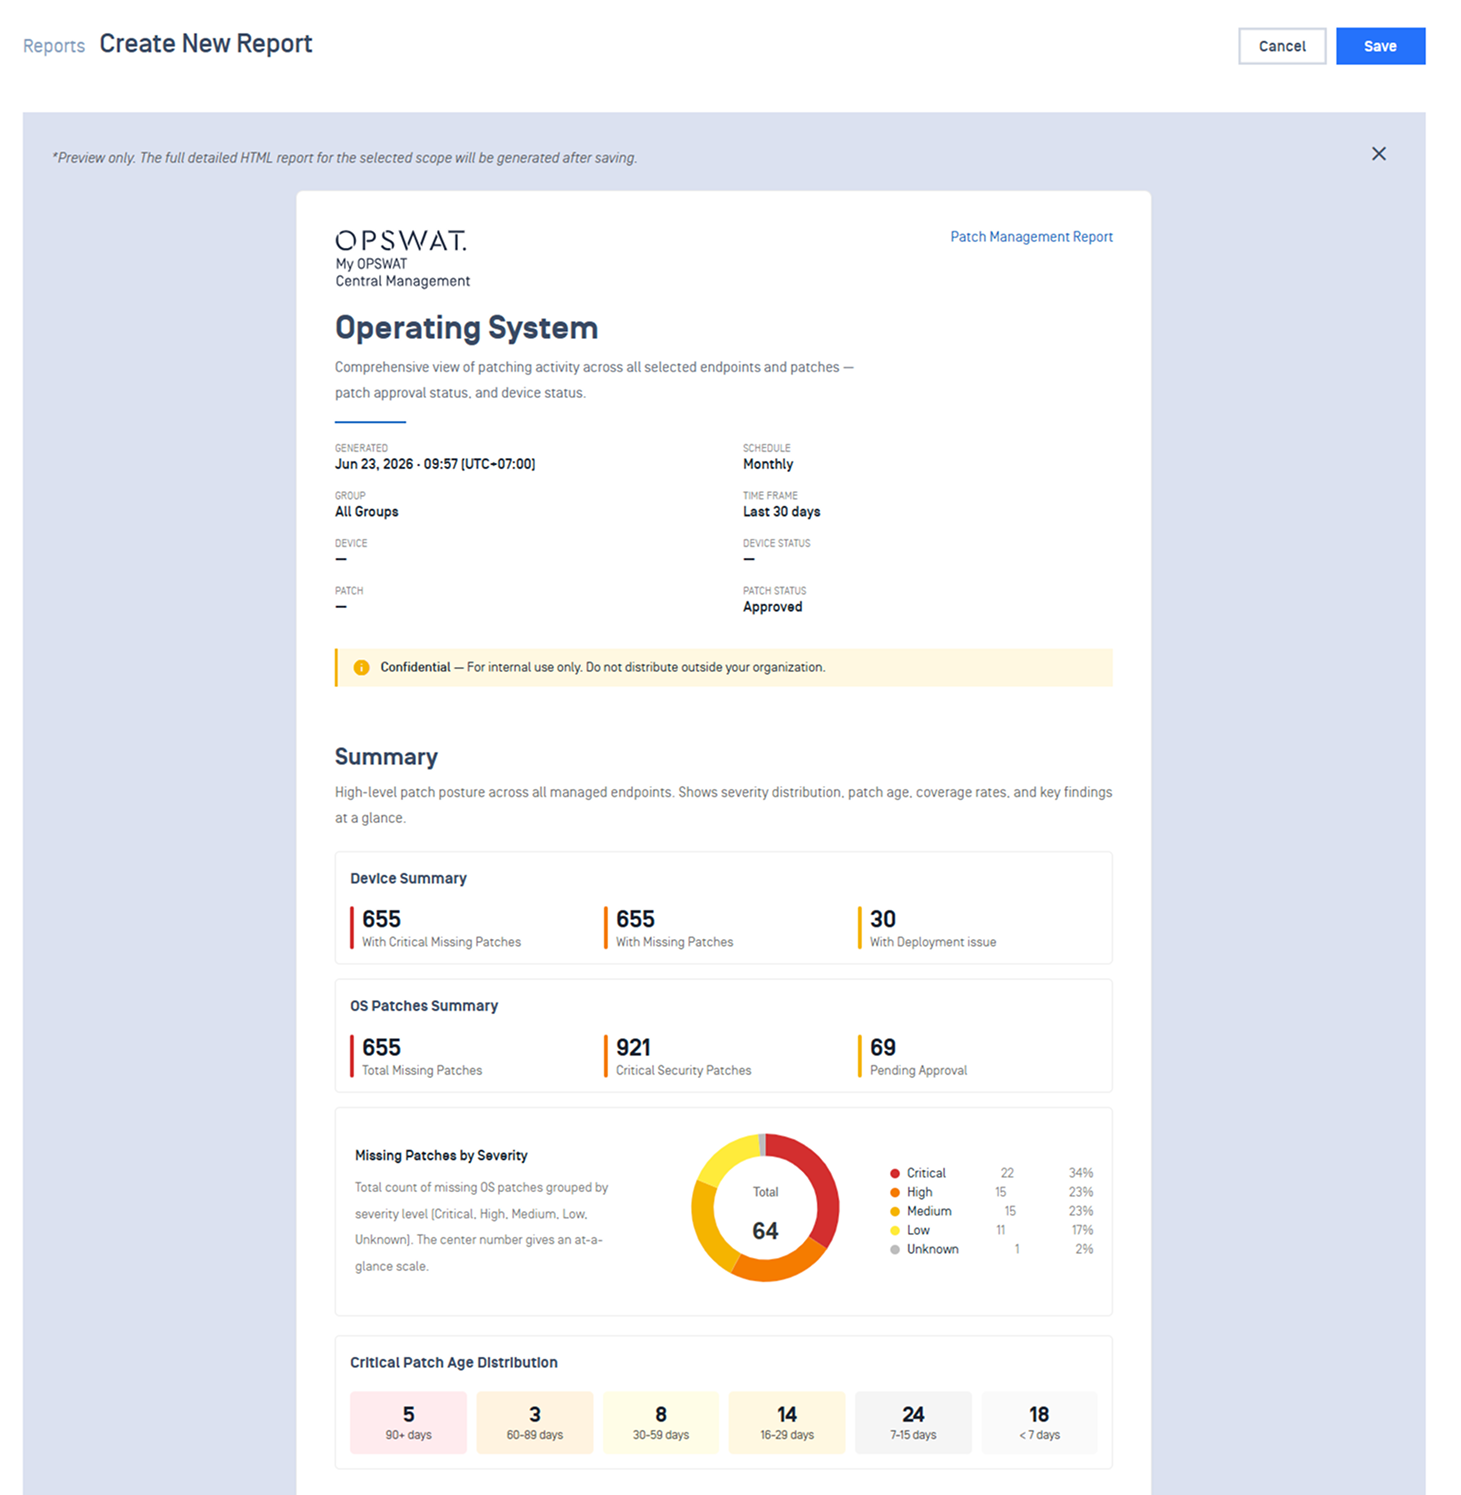The height and width of the screenshot is (1495, 1461).
Task: Click the Critical red legend dot
Action: [895, 1173]
